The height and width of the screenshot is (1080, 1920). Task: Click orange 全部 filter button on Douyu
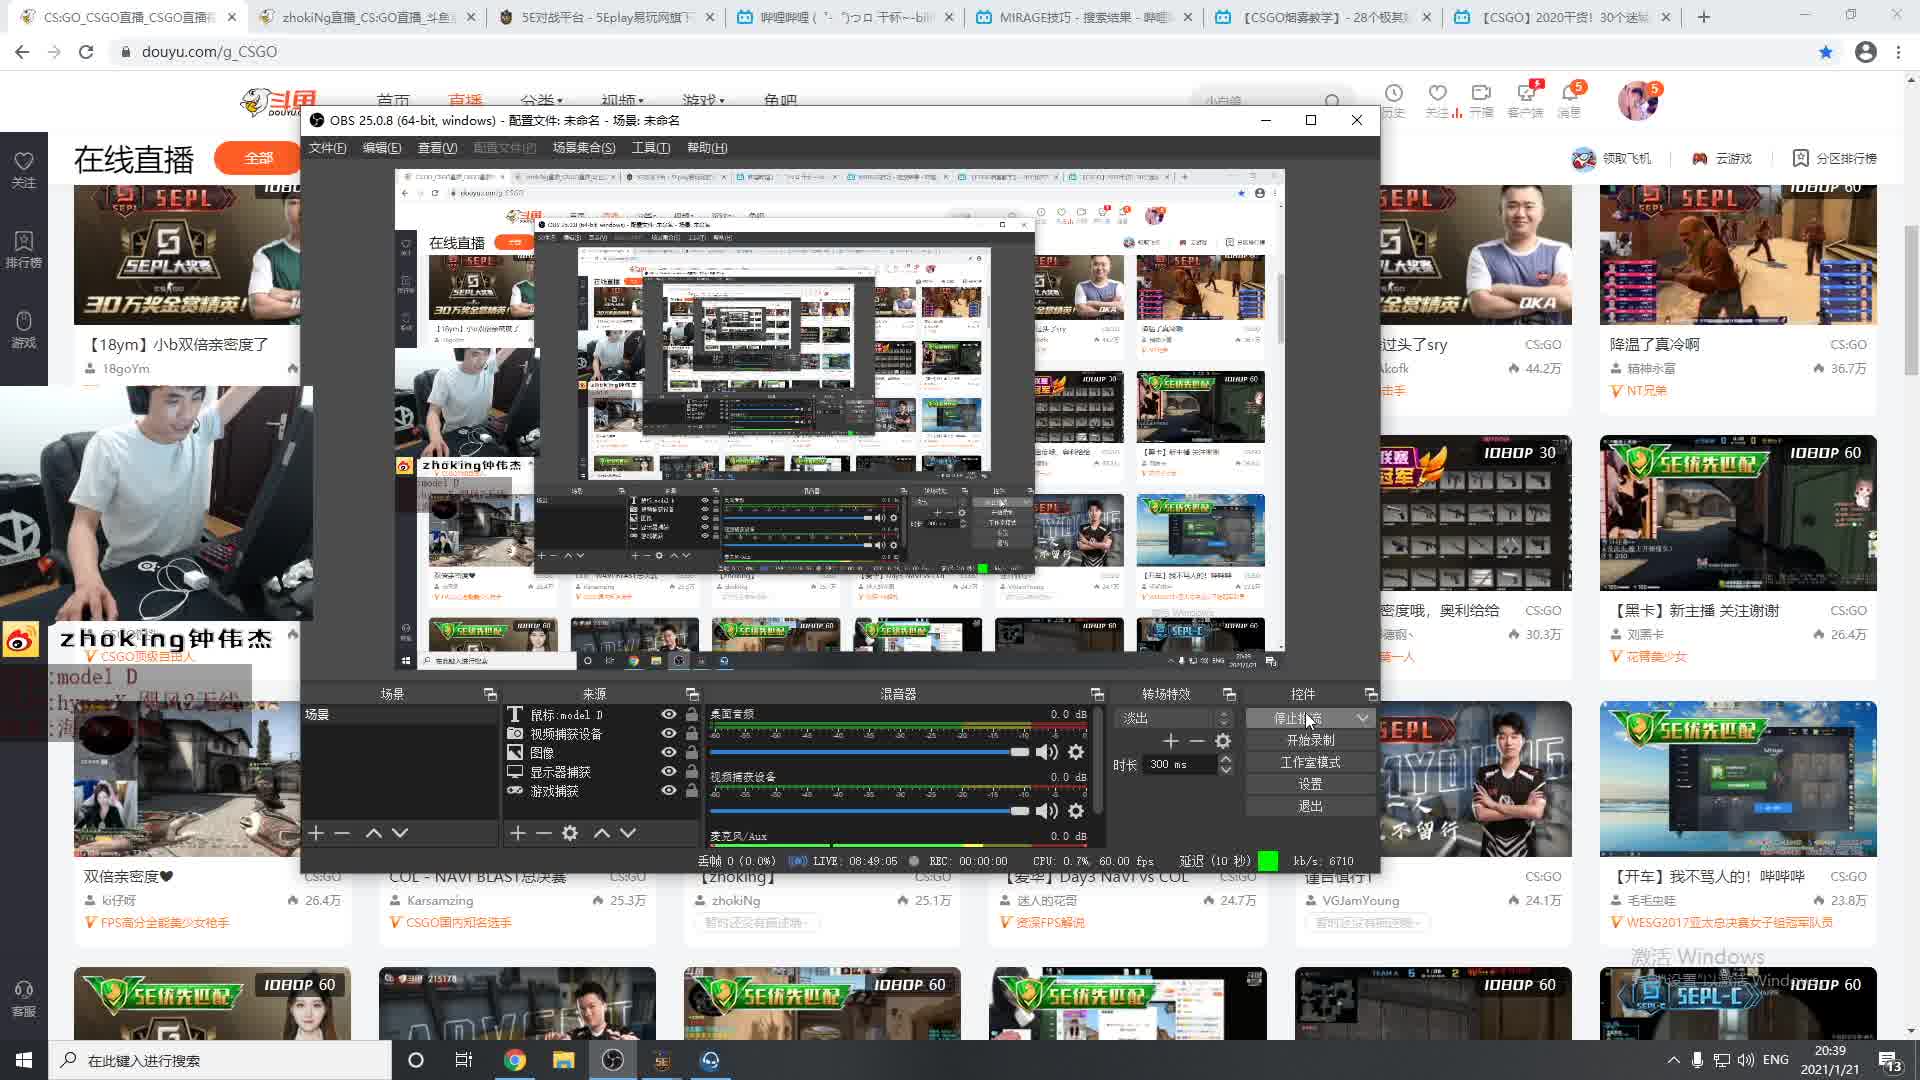(x=258, y=158)
